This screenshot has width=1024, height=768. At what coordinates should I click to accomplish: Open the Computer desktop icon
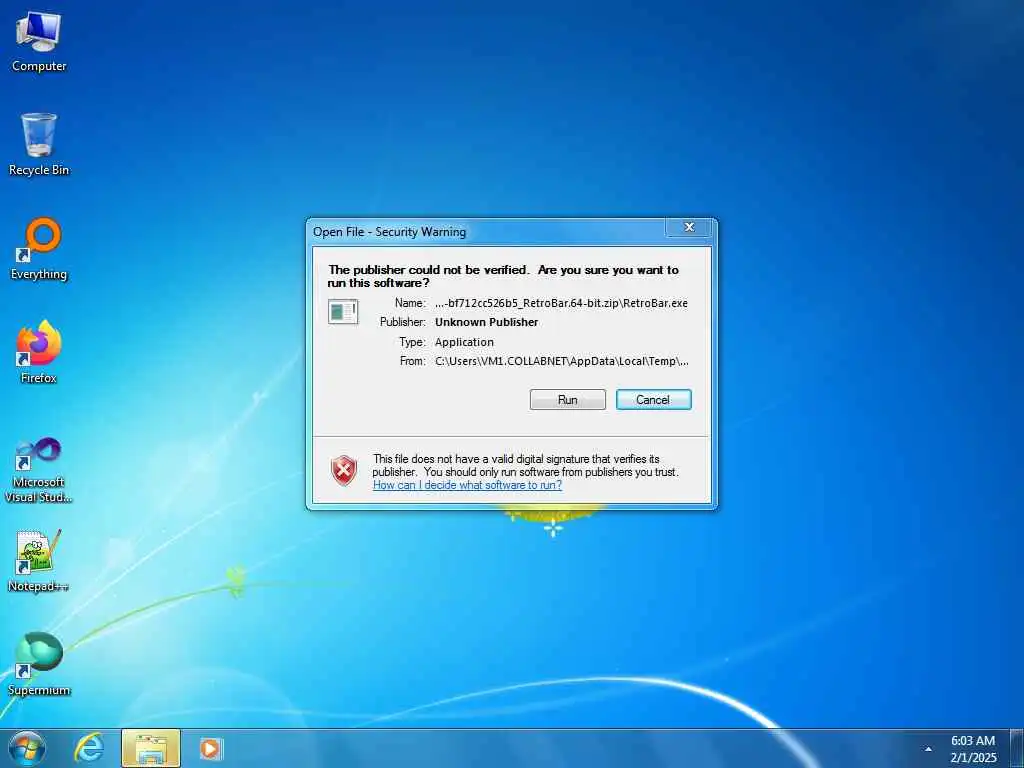39,41
